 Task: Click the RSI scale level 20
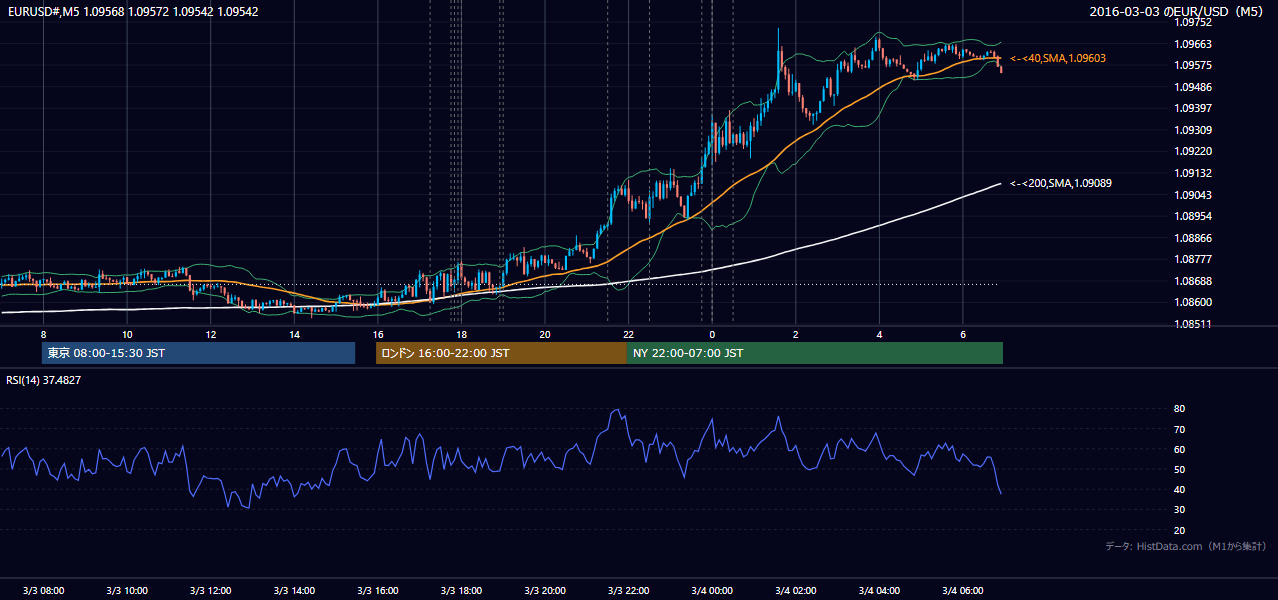(x=1180, y=531)
